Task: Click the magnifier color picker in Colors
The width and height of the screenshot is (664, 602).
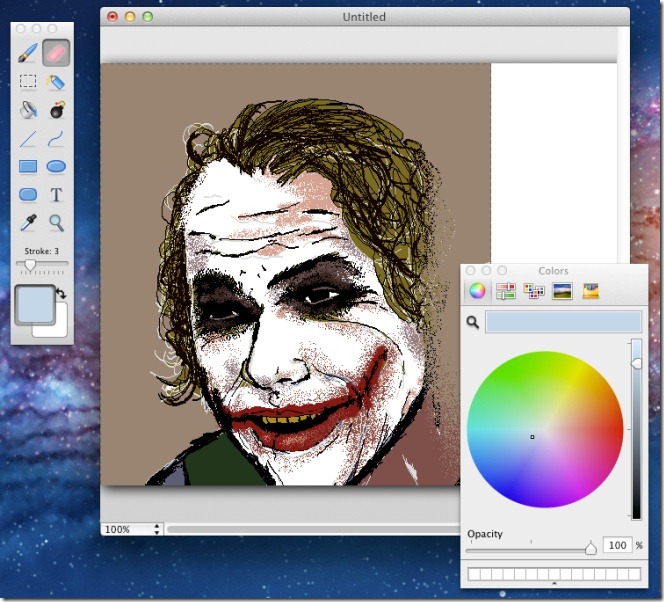Action: point(473,322)
